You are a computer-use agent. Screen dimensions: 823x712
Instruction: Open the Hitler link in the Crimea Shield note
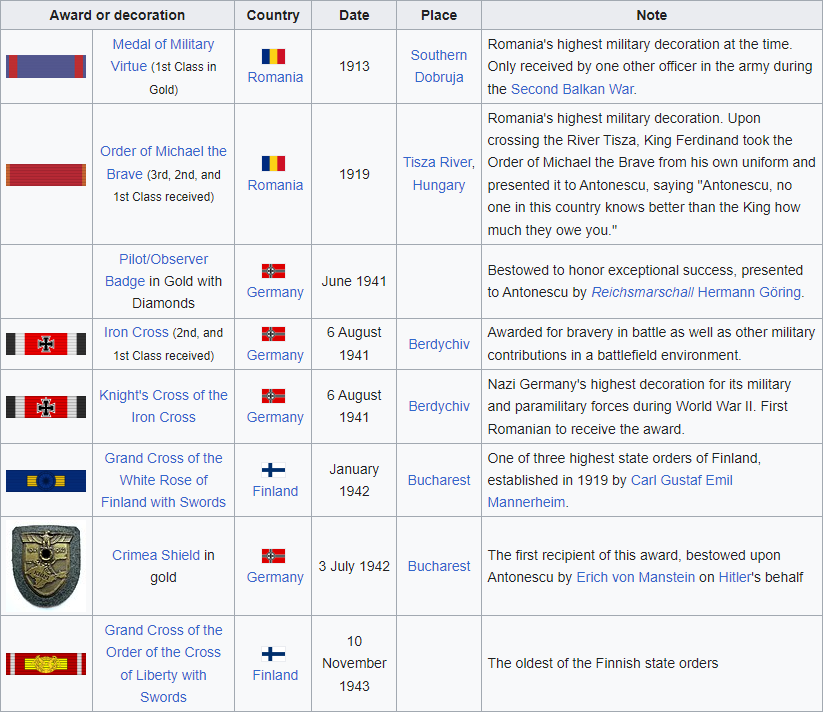coord(734,577)
